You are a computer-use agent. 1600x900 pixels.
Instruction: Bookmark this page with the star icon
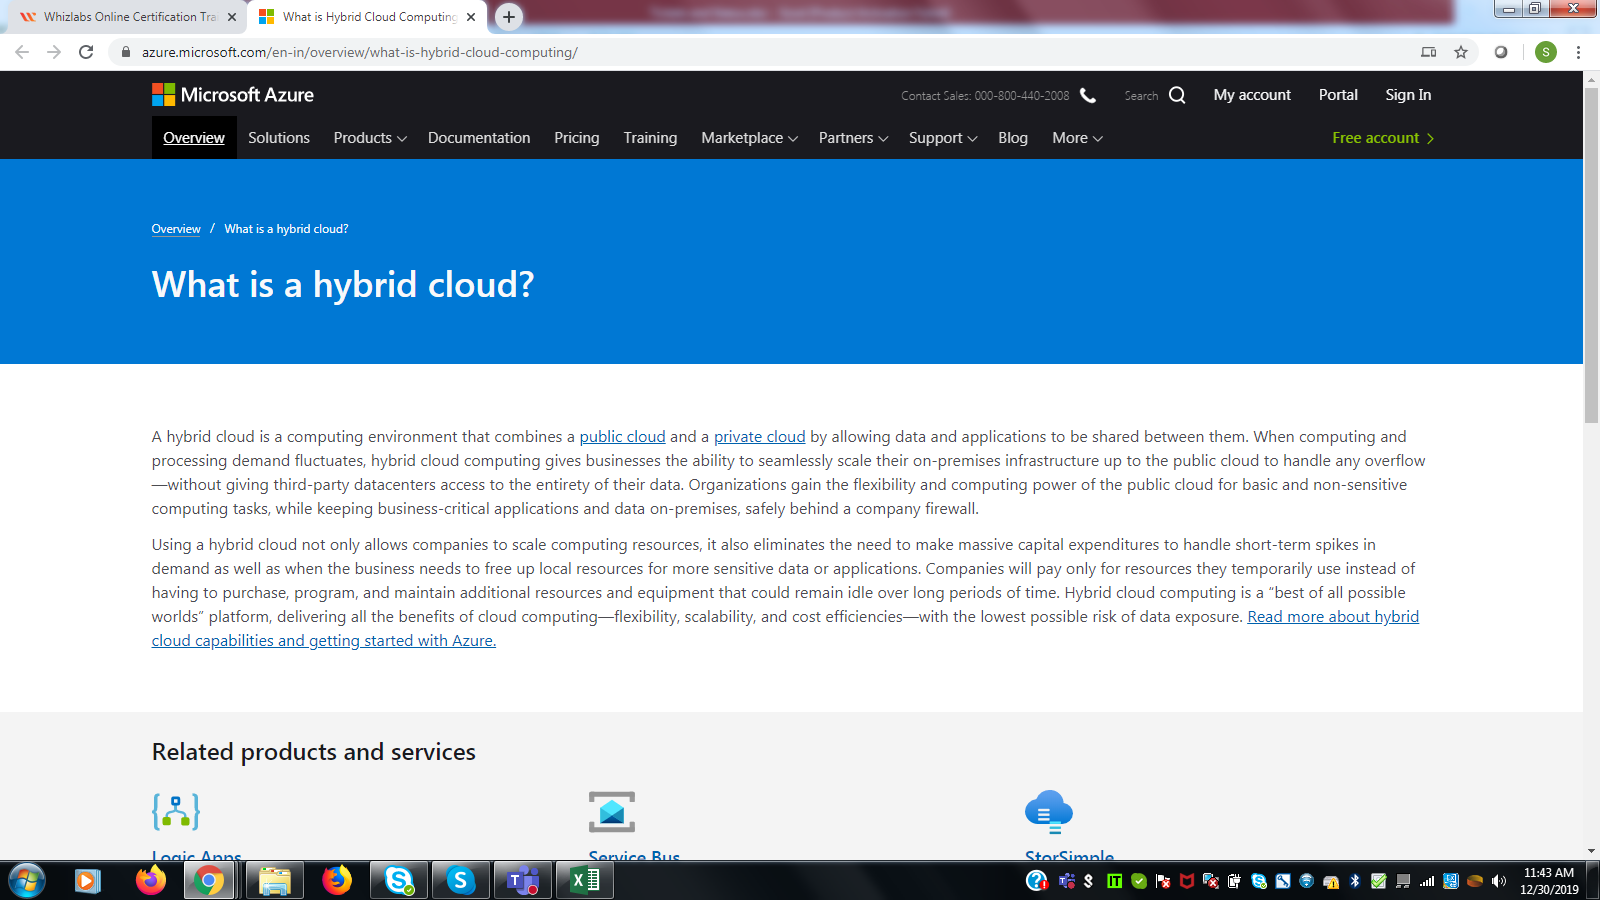[x=1461, y=52]
